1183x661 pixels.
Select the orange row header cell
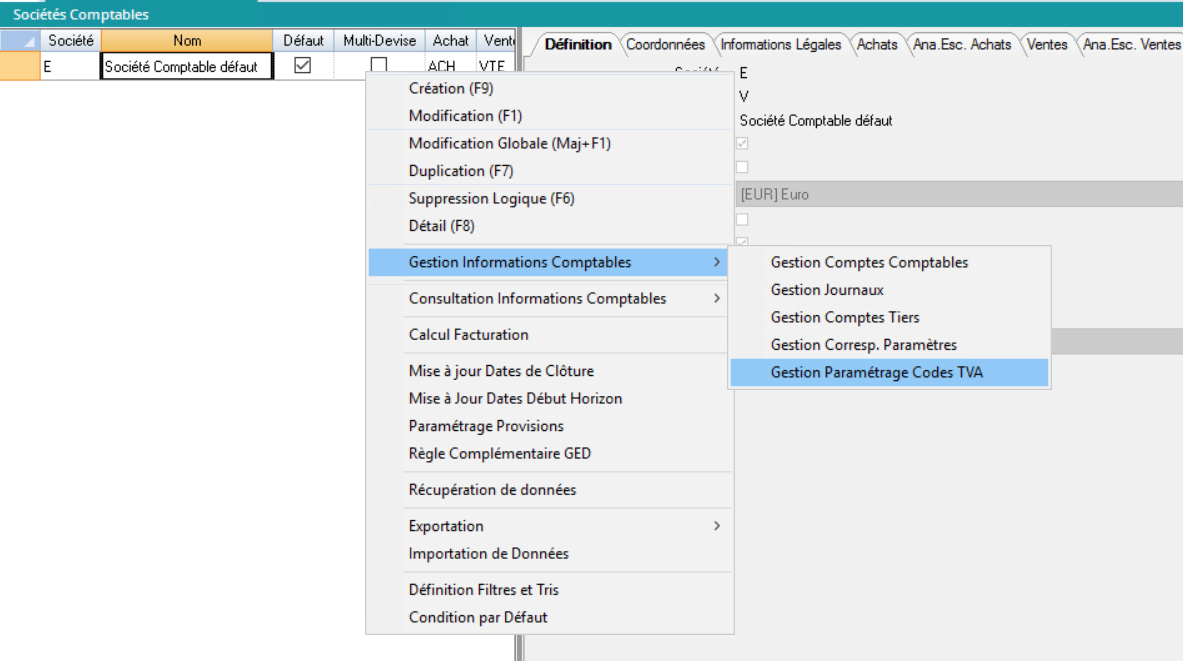point(20,66)
